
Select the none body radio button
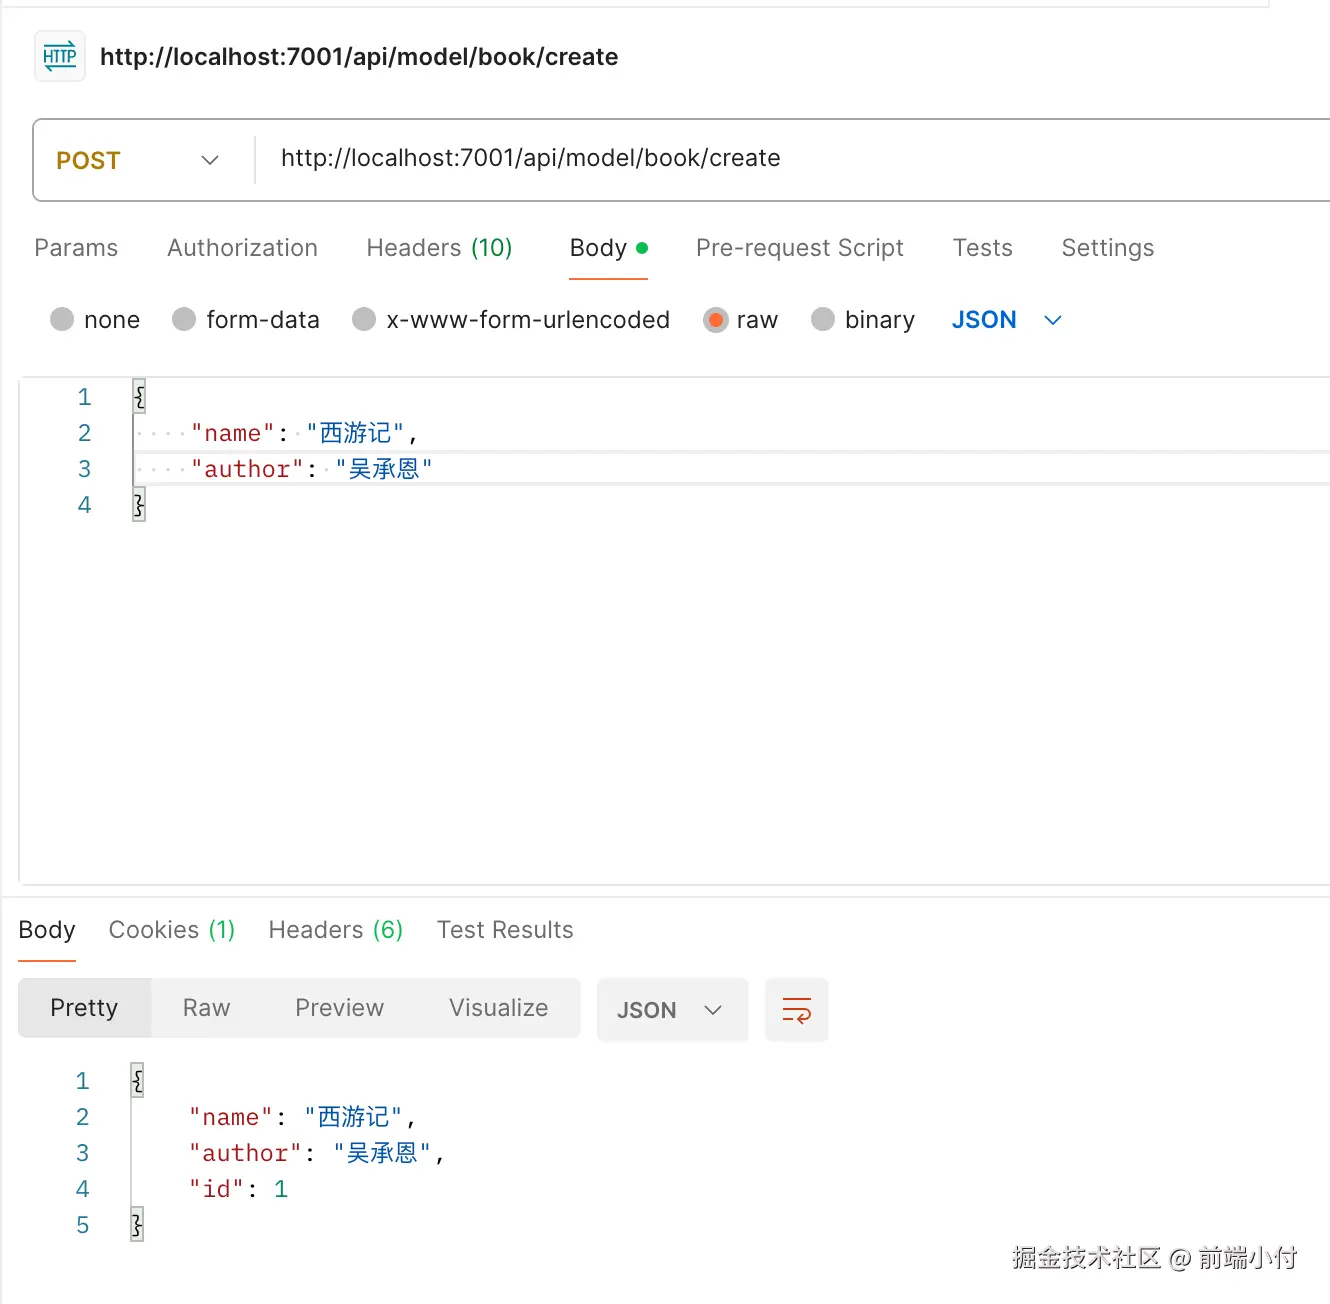[62, 319]
